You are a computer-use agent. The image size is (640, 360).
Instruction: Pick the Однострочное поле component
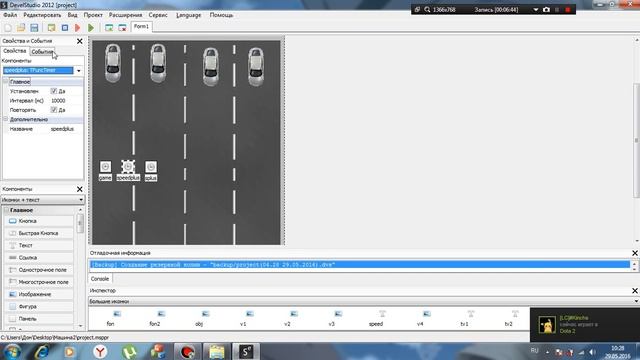coord(39,270)
